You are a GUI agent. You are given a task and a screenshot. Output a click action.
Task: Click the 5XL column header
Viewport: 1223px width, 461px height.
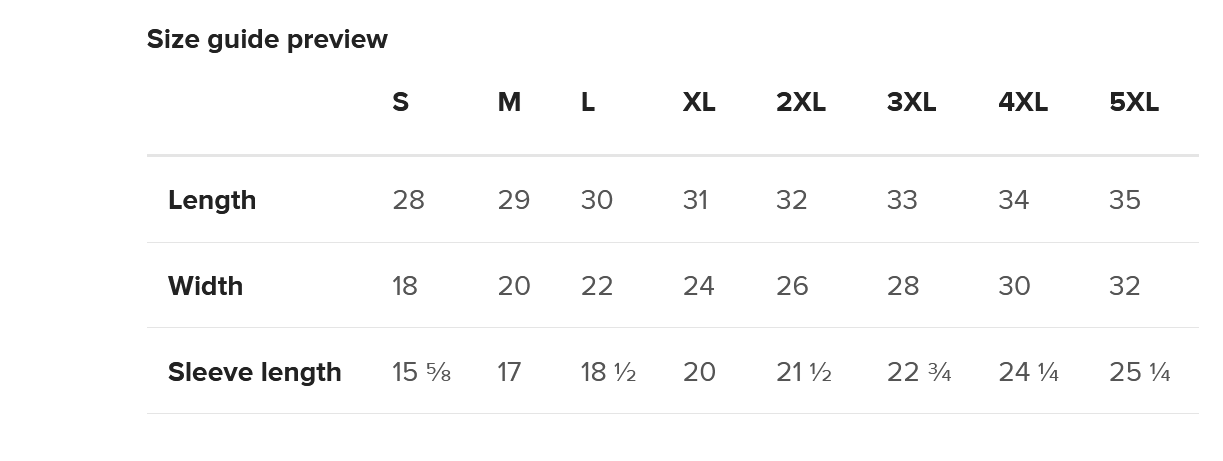[1134, 102]
